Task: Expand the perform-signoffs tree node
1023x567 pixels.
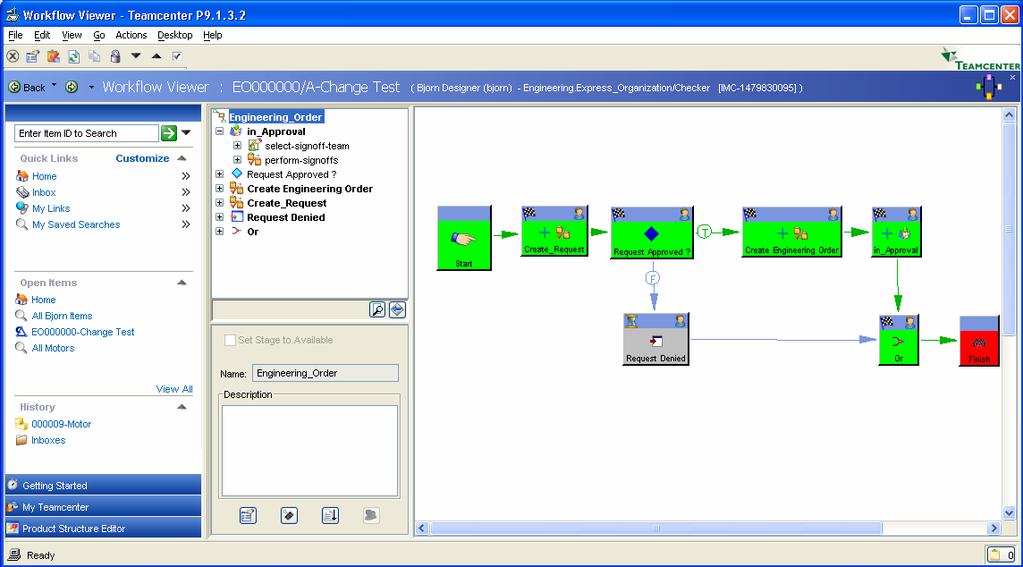Action: pos(237,160)
